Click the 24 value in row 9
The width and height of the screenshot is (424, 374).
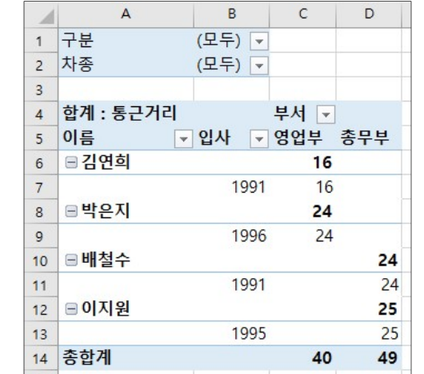pos(303,236)
